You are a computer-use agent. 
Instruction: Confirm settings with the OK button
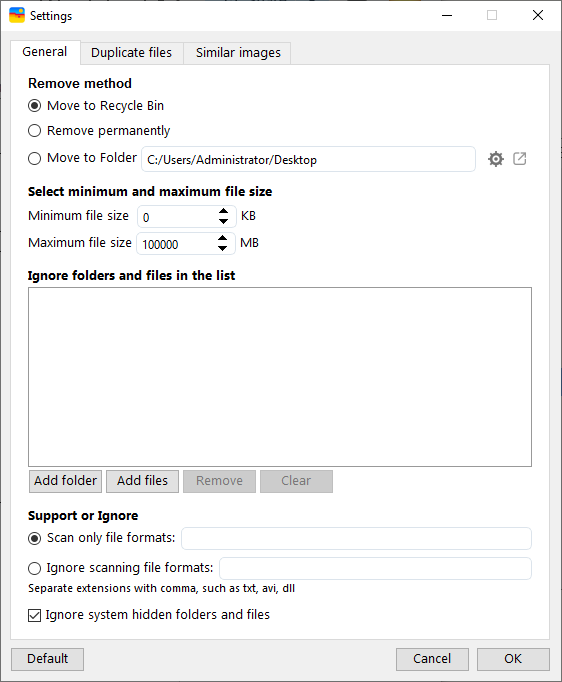(513, 659)
